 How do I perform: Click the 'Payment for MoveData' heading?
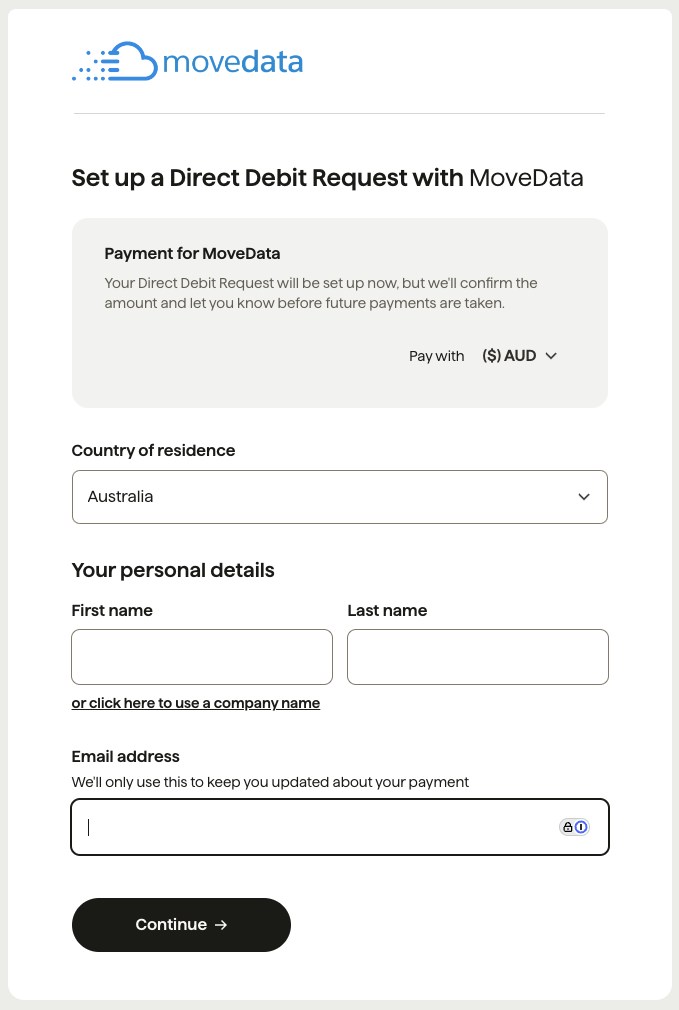(193, 253)
